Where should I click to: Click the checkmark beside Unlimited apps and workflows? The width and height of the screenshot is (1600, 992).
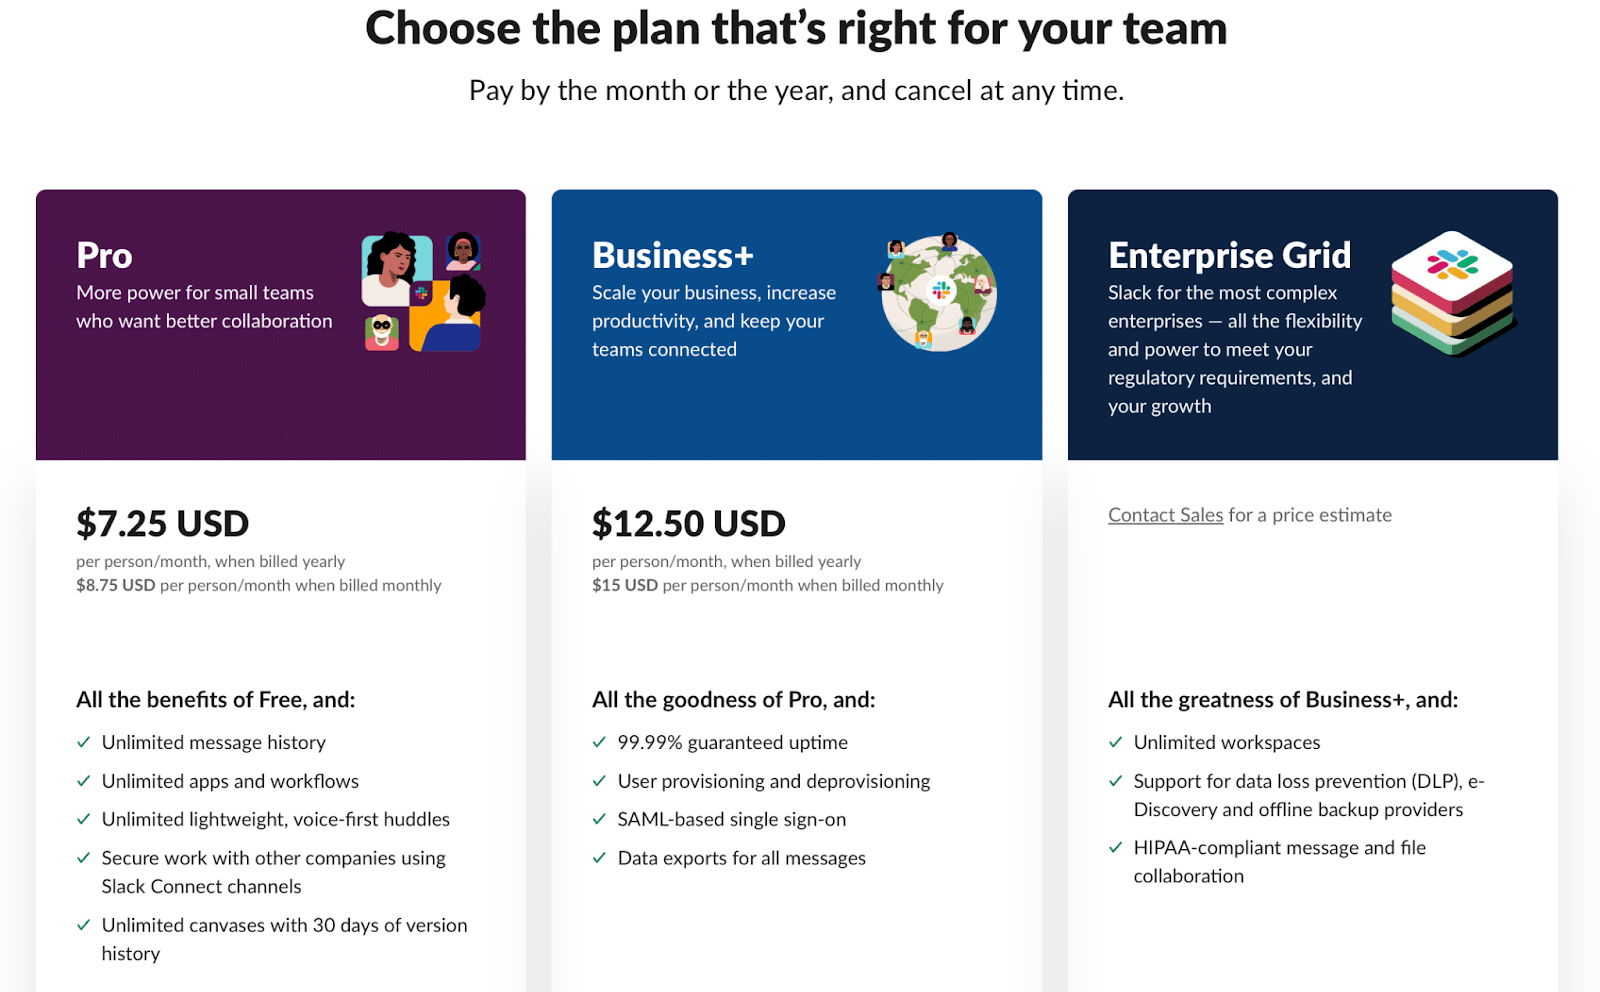(84, 782)
